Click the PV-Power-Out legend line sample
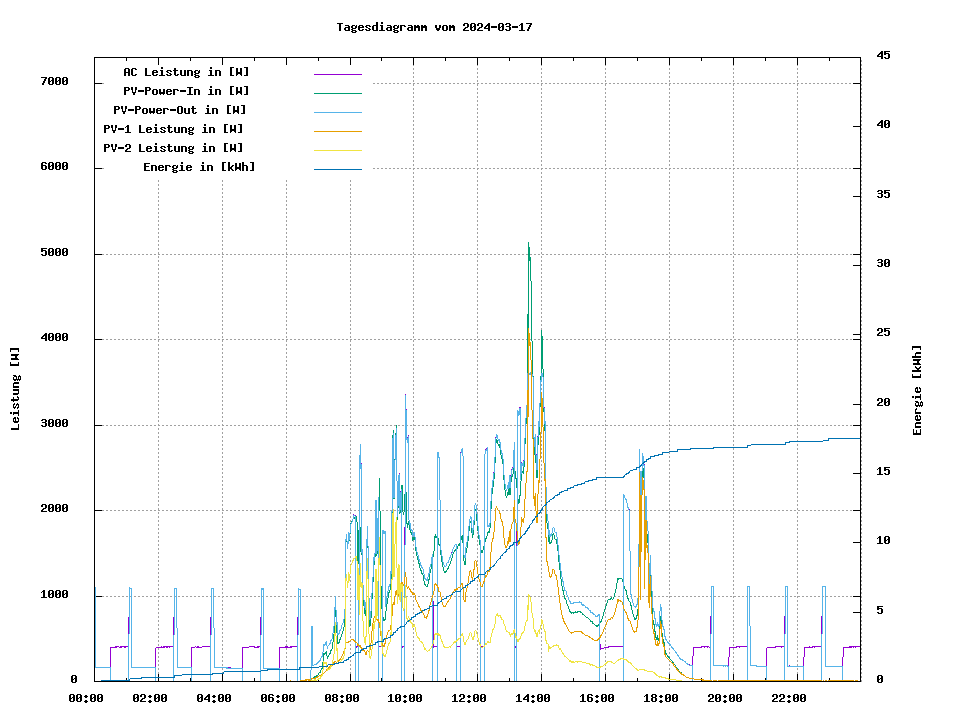 click(x=337, y=112)
